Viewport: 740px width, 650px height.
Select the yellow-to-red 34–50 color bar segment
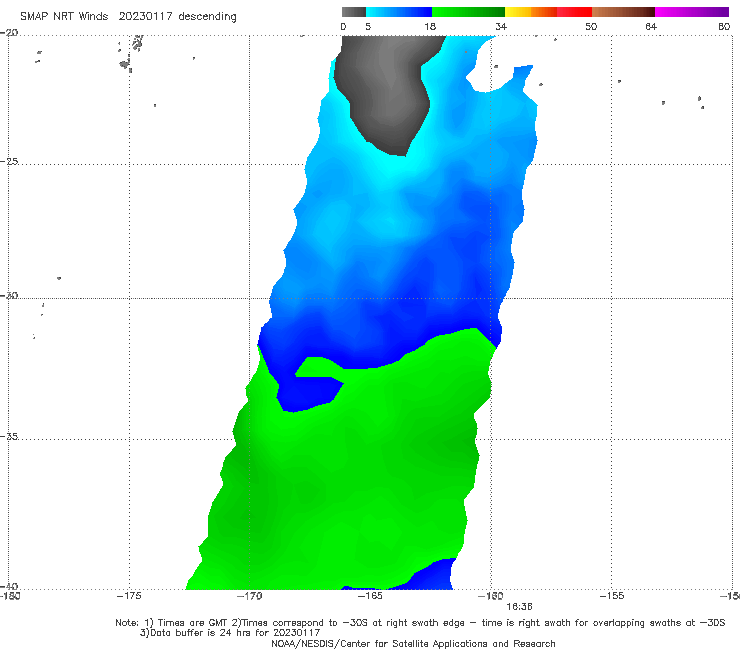(548, 12)
